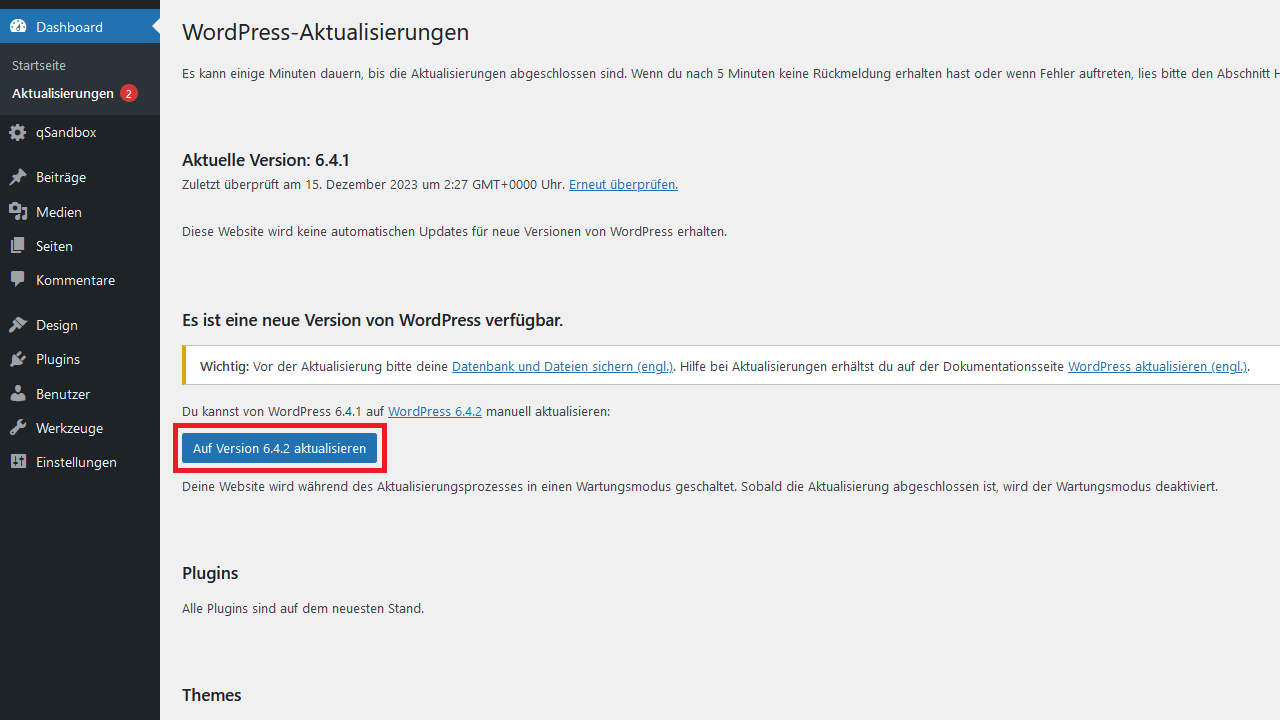Select Aktualisierungen submenu entry
Screen dimensions: 1280x720
[63, 93]
